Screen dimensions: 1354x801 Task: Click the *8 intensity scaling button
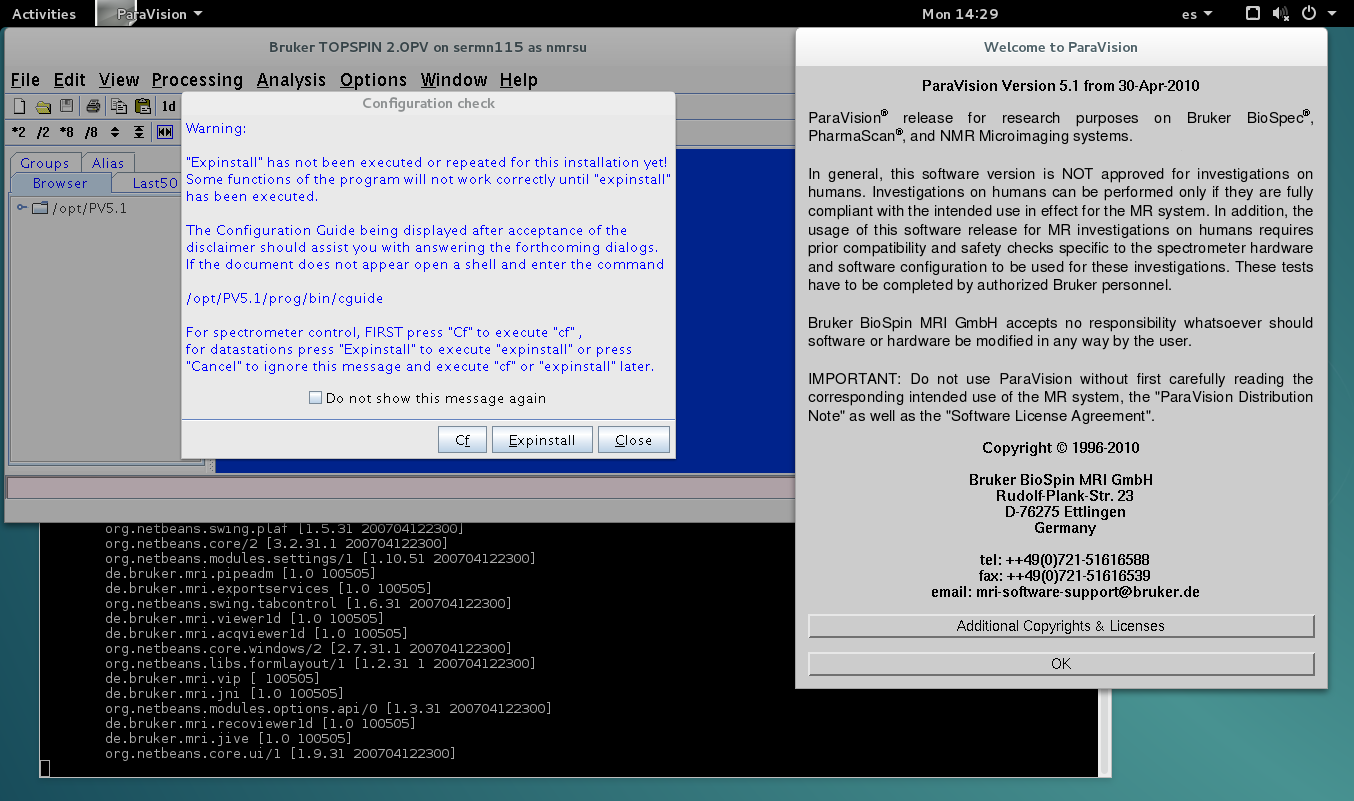pos(67,132)
